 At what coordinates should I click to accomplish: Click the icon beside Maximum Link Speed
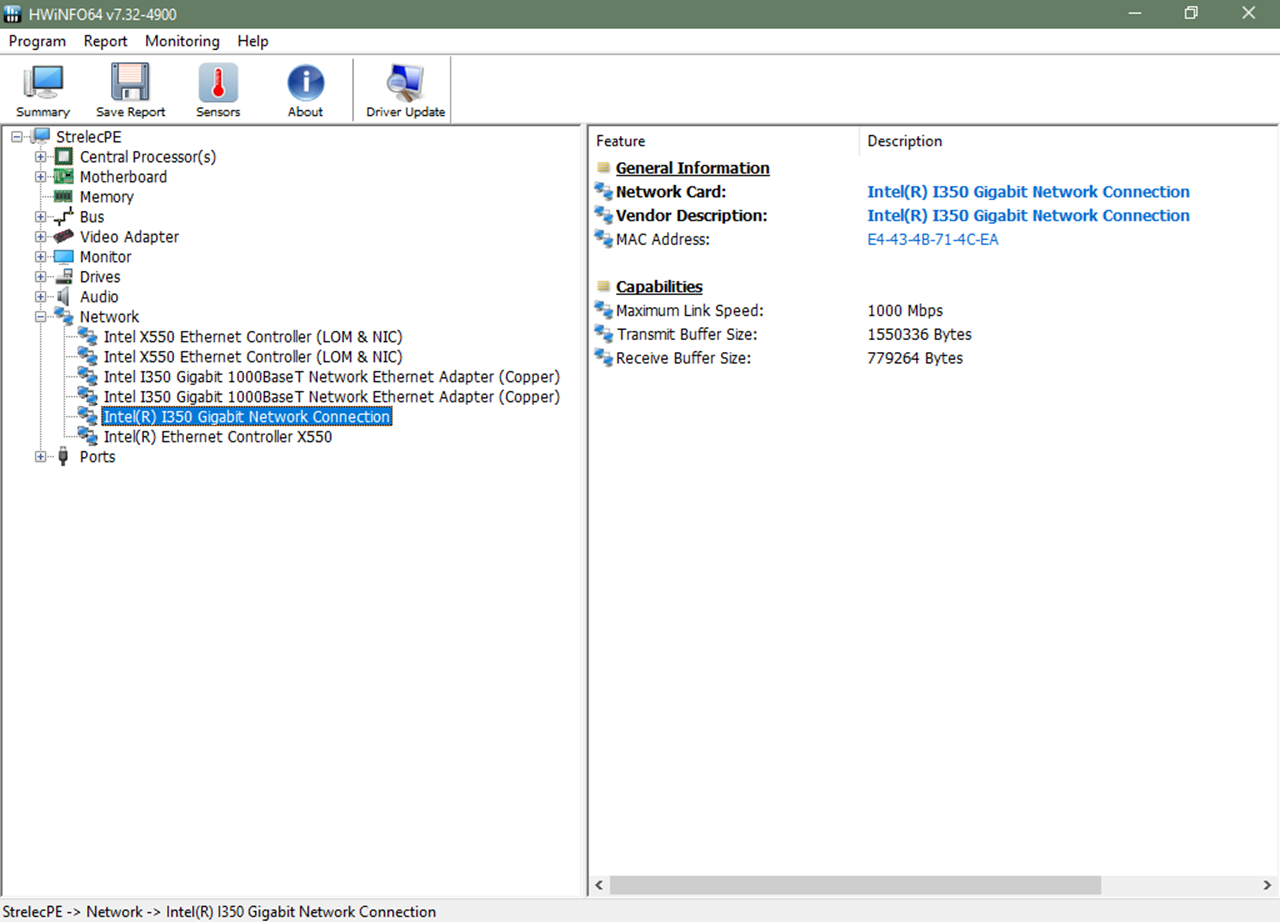pos(603,310)
